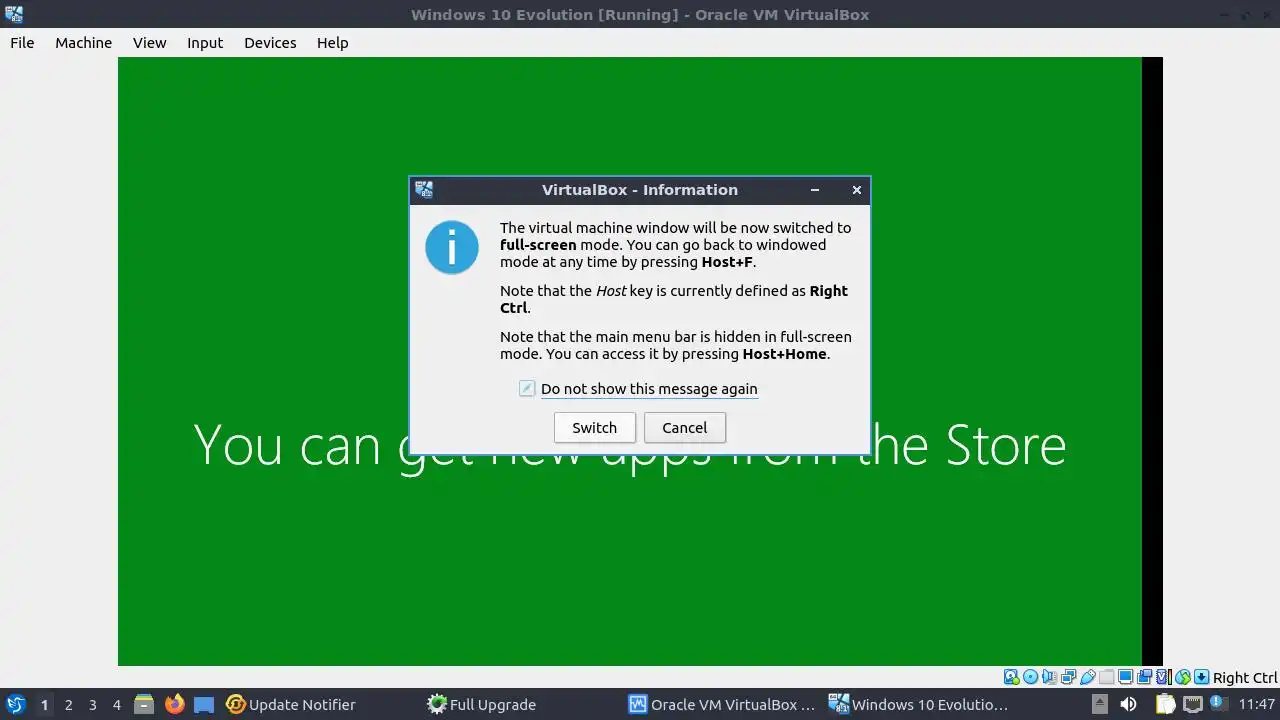1280x720 pixels.
Task: Click the 11:47 panel clock
Action: 1256,704
